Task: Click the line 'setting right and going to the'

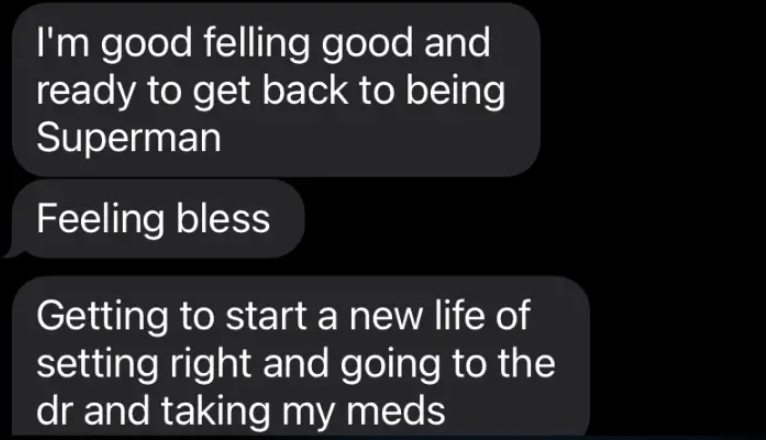Action: click(296, 364)
